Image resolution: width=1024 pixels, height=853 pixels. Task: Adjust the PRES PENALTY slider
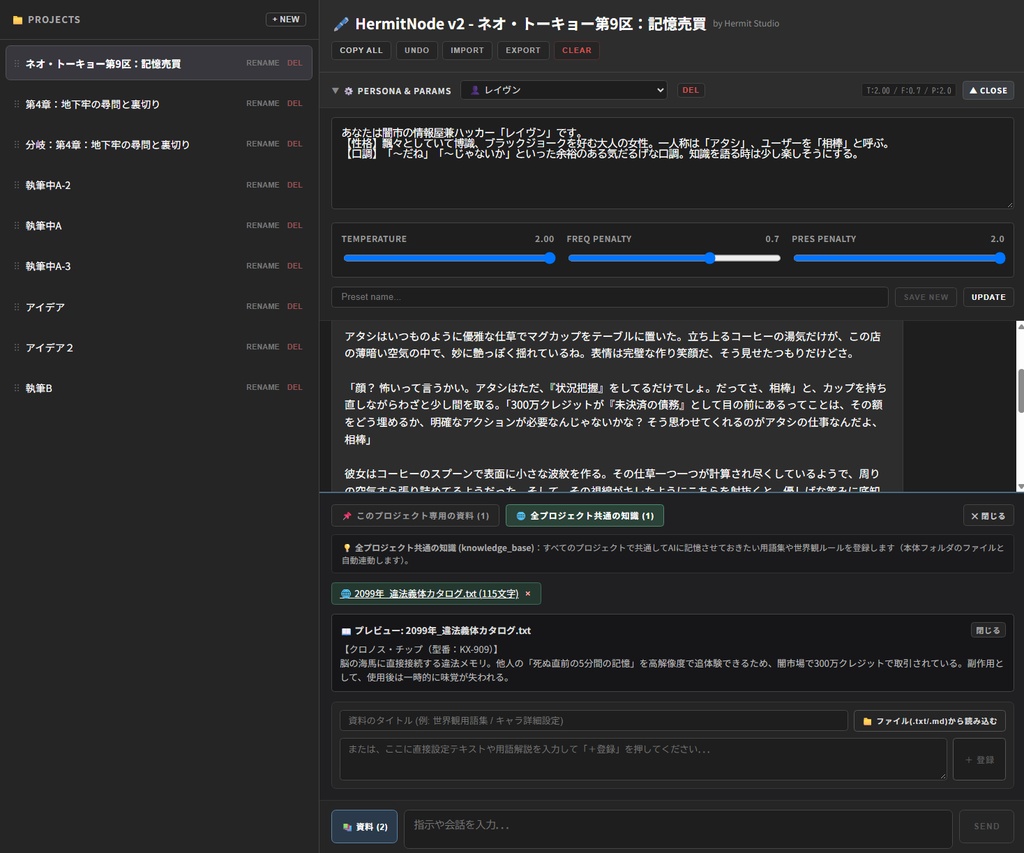899,258
